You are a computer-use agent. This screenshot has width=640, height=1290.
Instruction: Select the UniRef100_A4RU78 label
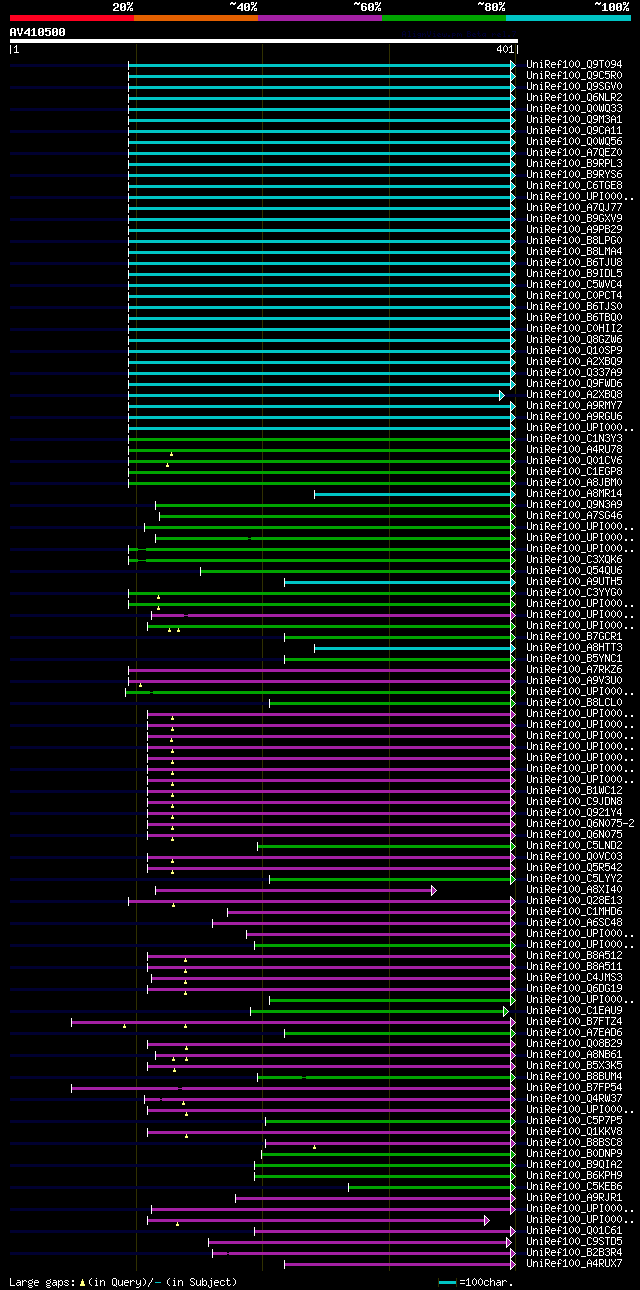tap(574, 450)
